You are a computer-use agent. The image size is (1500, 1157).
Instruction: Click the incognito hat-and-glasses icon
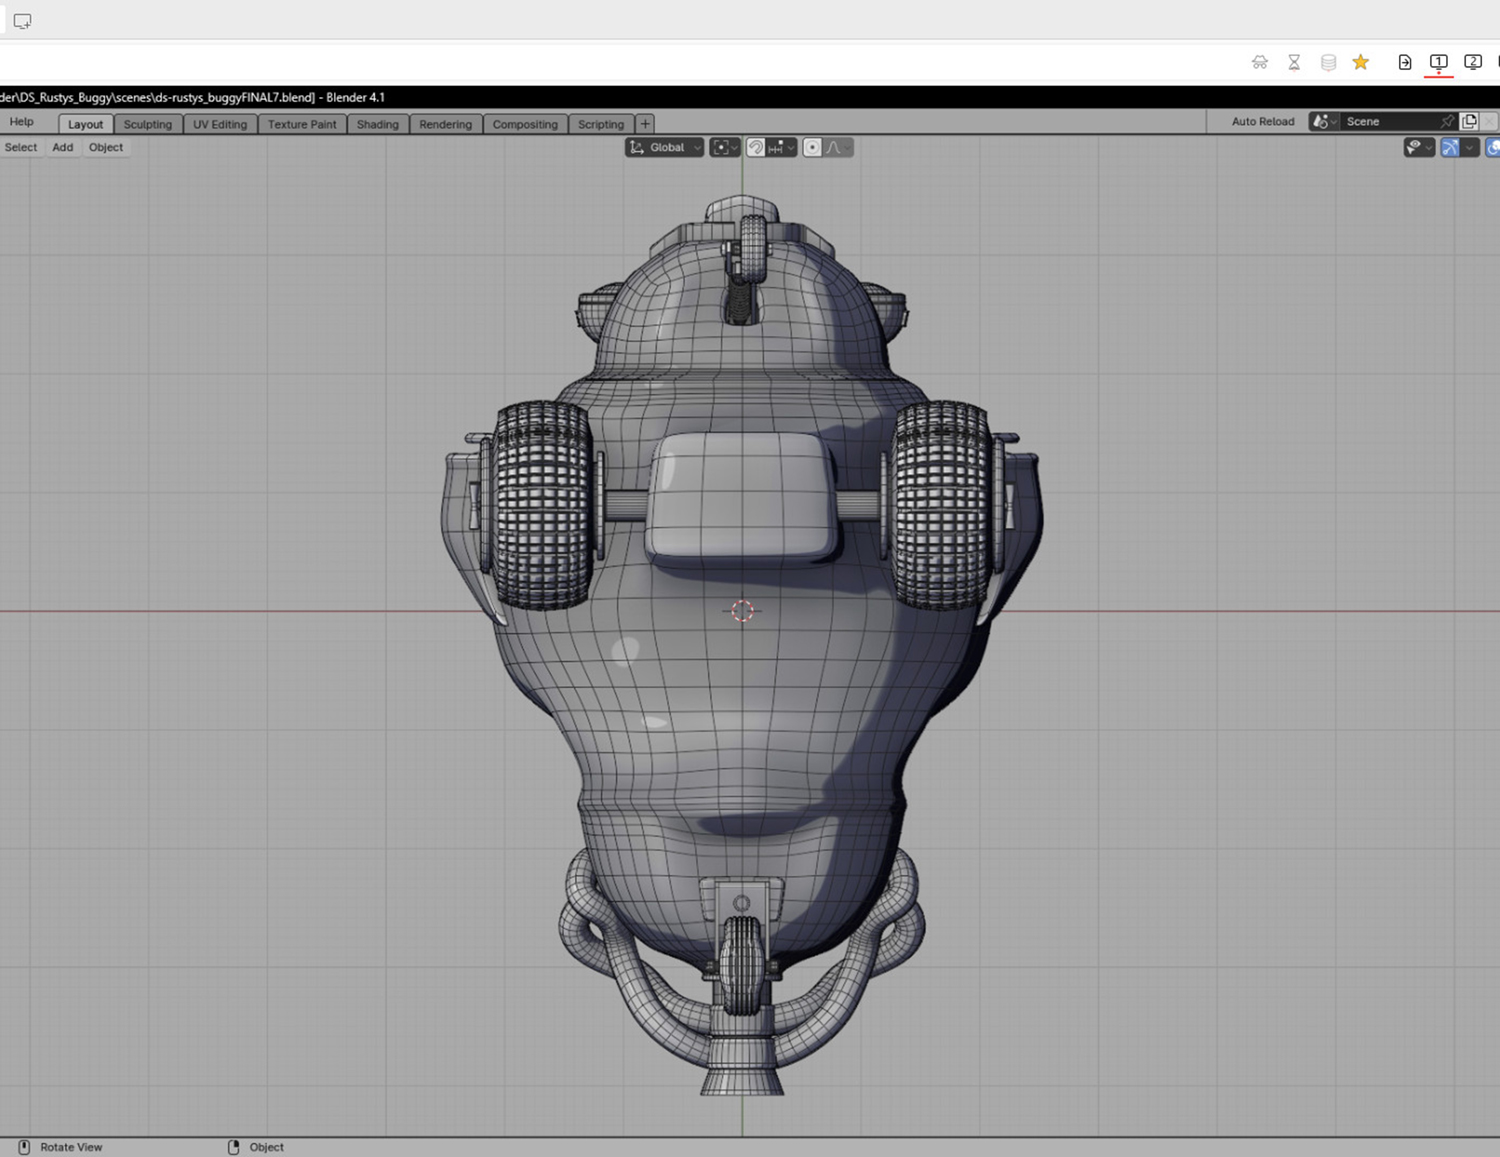pyautogui.click(x=1260, y=62)
